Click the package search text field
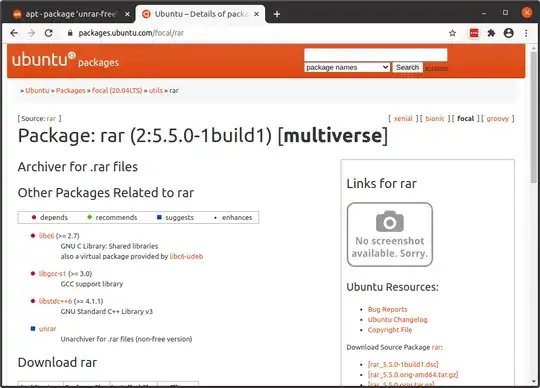 376,55
